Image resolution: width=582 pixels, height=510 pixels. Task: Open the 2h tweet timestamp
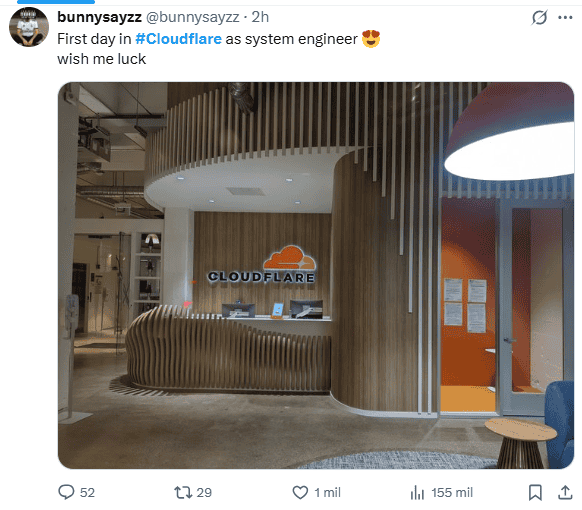point(260,17)
